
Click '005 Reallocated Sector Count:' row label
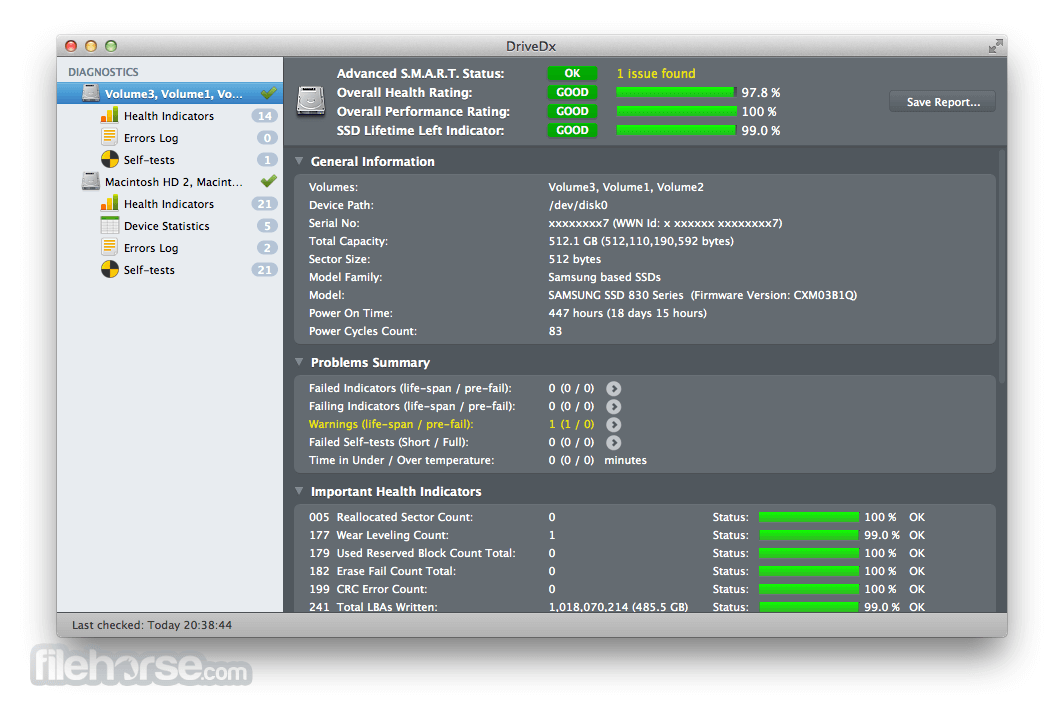point(391,517)
